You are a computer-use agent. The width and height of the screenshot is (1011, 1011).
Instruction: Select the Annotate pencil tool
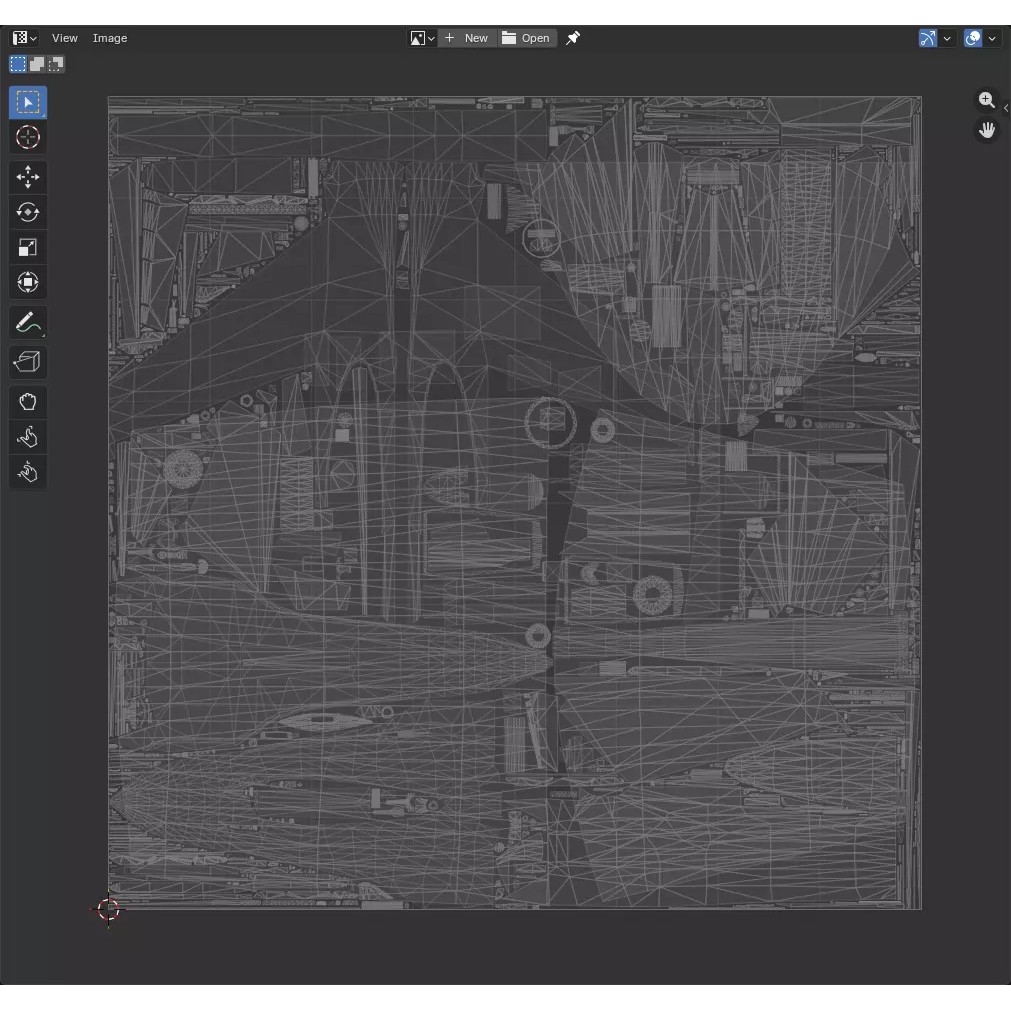pos(28,323)
